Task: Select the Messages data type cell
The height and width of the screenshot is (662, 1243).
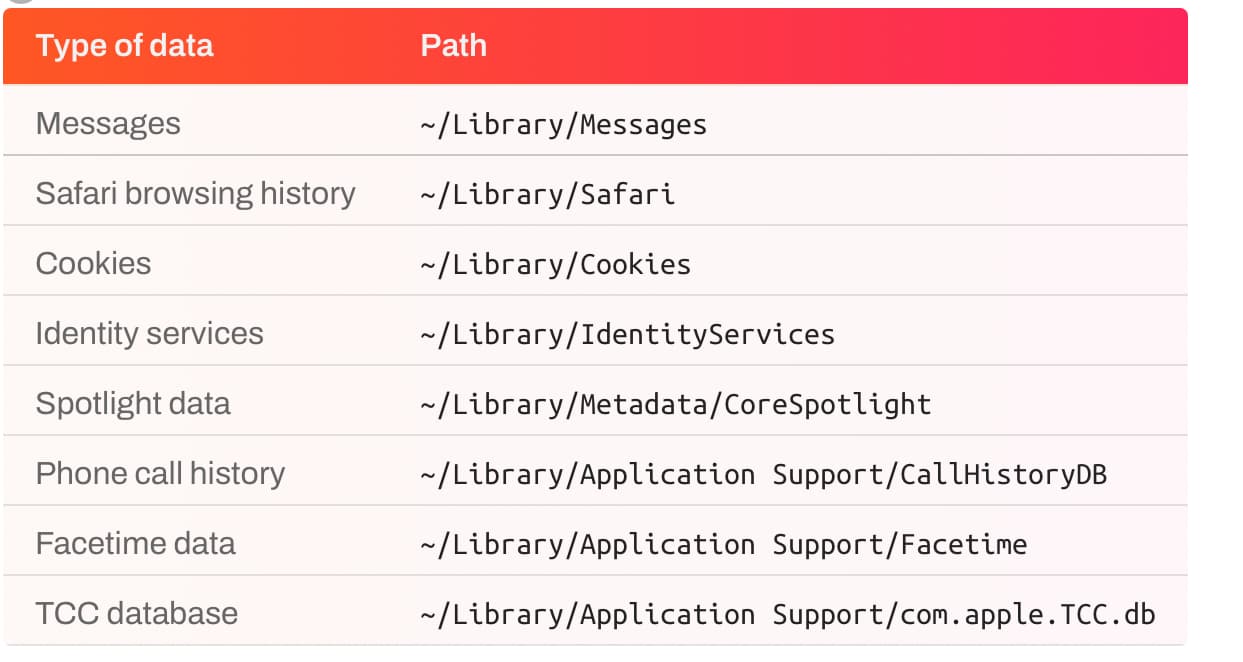Action: click(x=108, y=124)
